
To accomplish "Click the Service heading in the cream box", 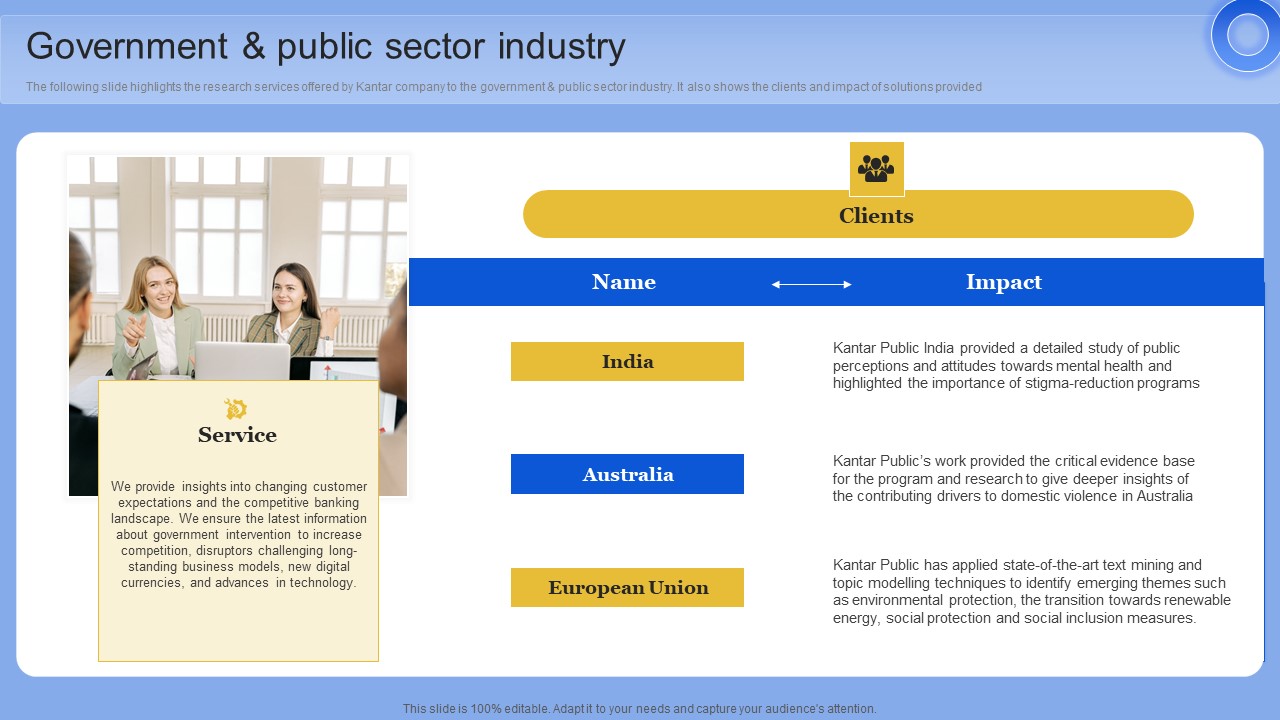I will click(x=237, y=435).
